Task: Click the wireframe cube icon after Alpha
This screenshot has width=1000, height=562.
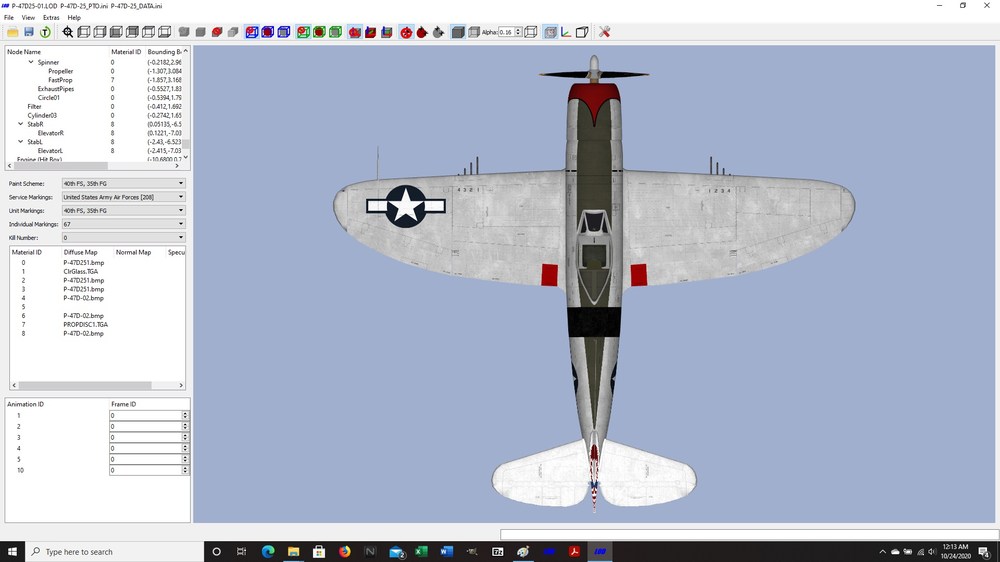Action: [531, 32]
